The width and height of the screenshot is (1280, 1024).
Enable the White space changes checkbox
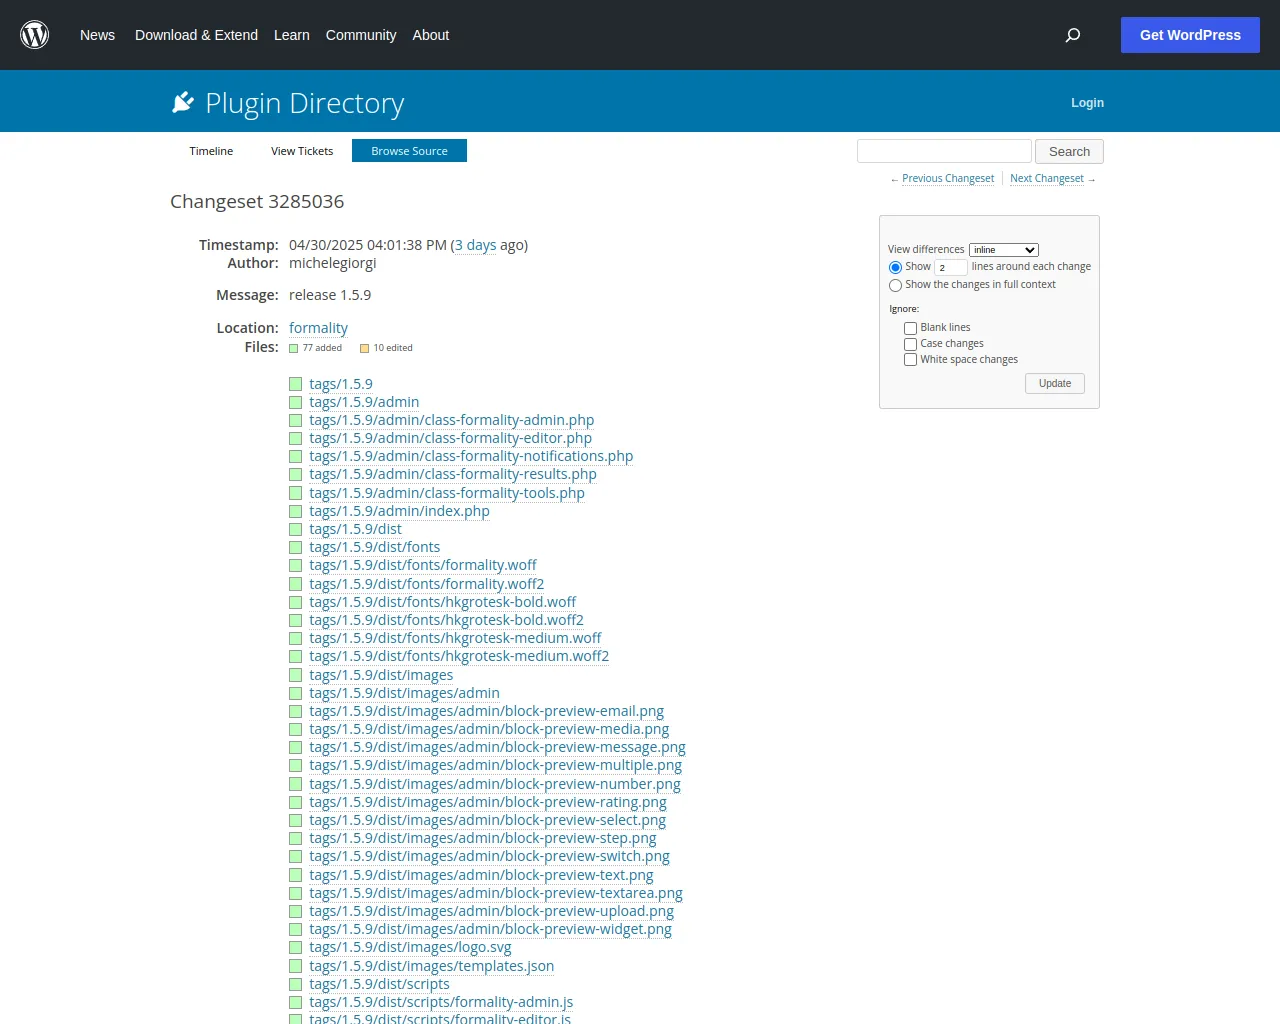910,360
